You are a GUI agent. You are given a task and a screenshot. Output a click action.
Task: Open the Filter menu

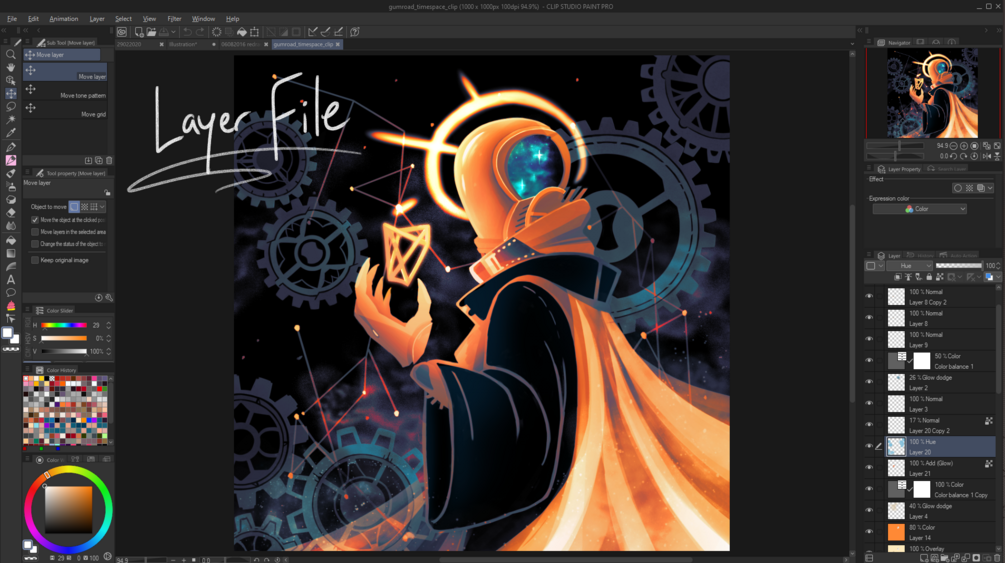click(x=174, y=19)
